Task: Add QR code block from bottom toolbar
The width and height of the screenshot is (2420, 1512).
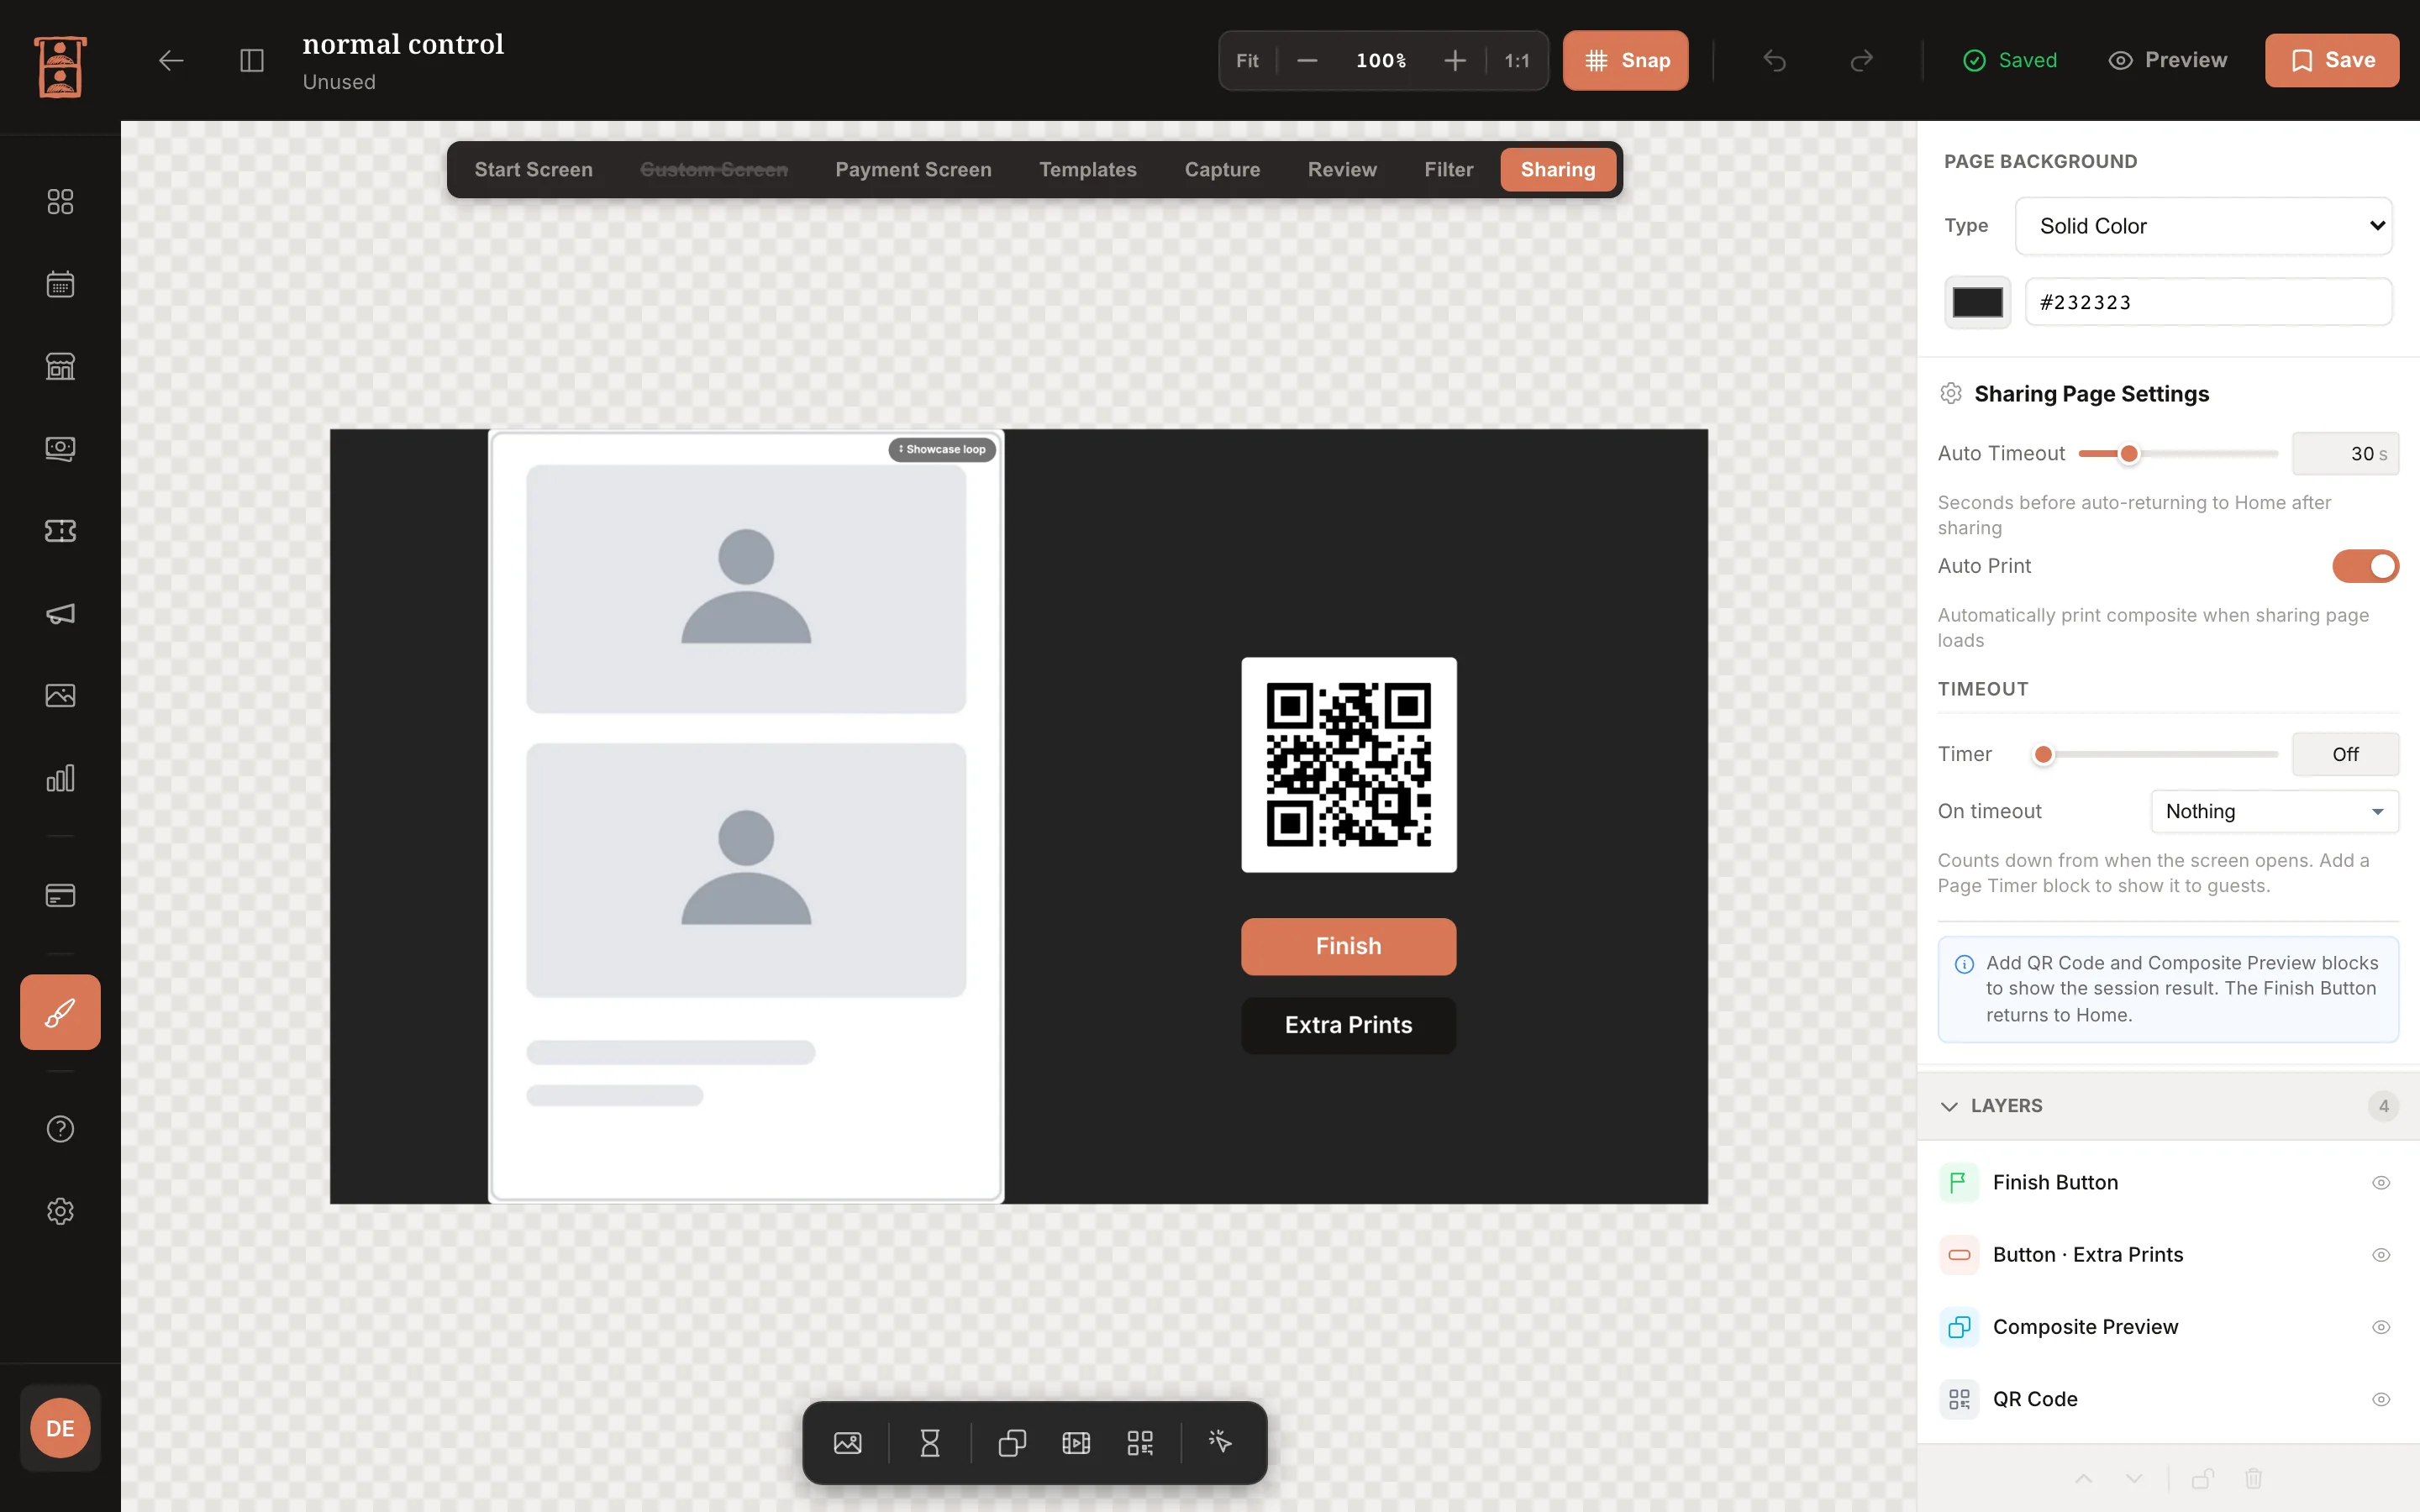Action: (x=1140, y=1442)
